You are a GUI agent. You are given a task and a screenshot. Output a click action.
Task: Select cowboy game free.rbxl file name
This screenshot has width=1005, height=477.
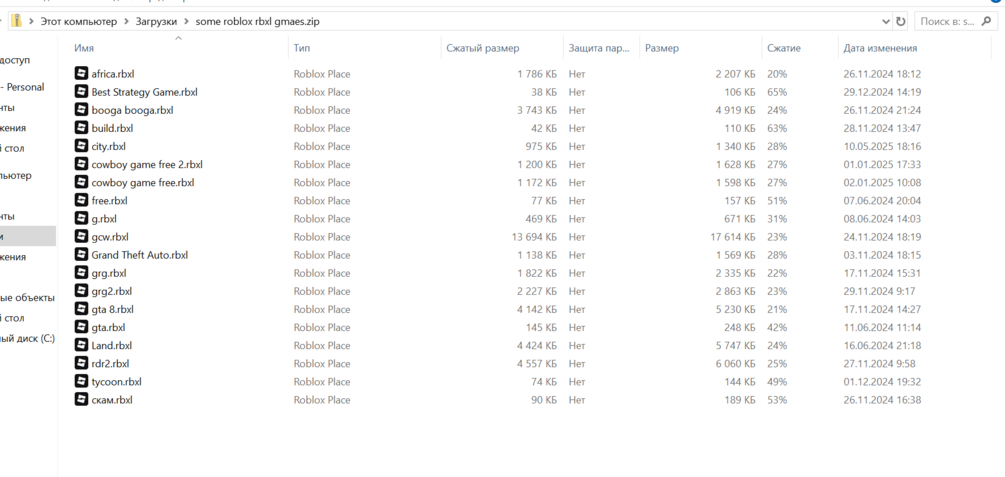143,182
